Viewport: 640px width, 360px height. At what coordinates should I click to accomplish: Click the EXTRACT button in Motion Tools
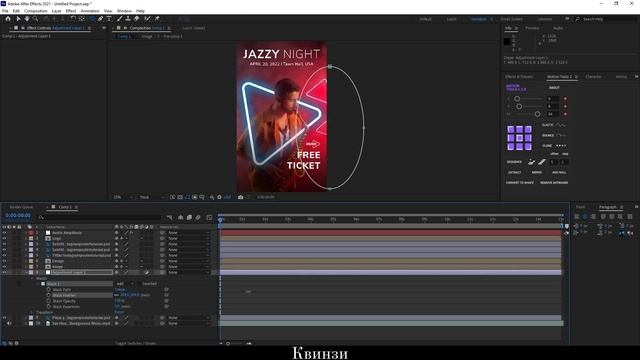514,173
